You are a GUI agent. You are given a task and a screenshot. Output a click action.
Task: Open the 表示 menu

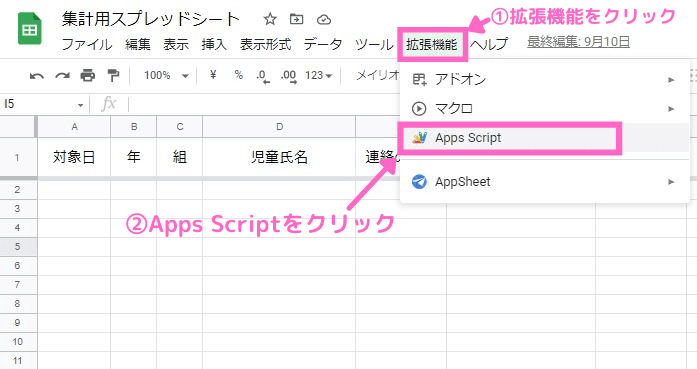176,44
